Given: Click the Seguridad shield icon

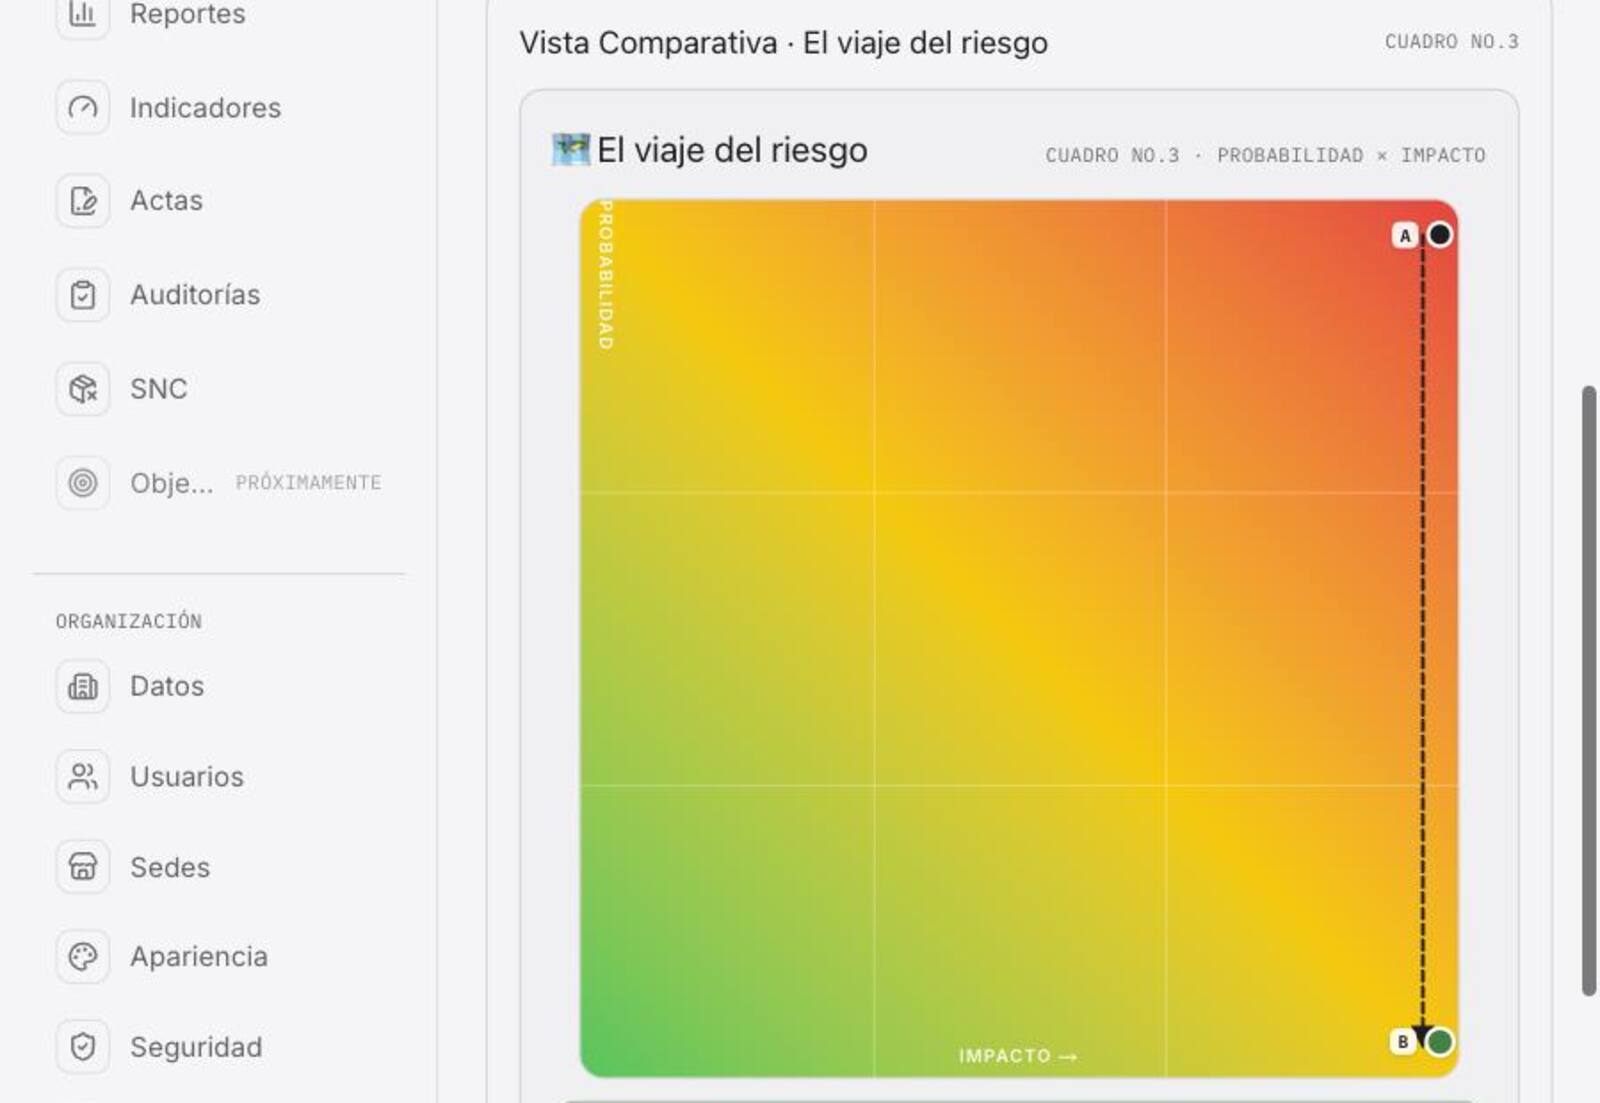Looking at the screenshot, I should [83, 1046].
